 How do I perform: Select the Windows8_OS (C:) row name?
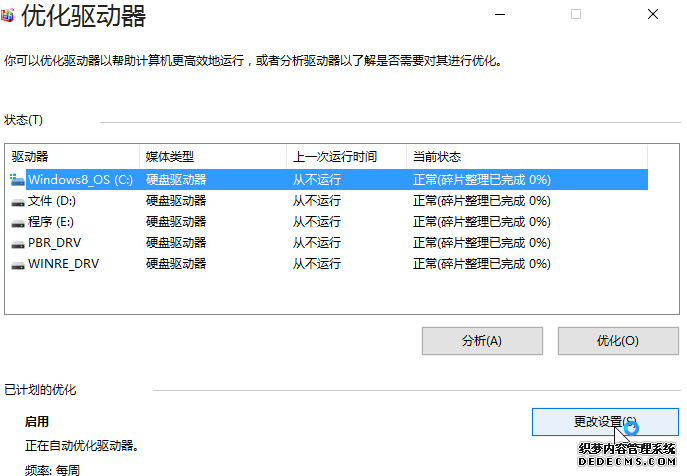tap(81, 180)
